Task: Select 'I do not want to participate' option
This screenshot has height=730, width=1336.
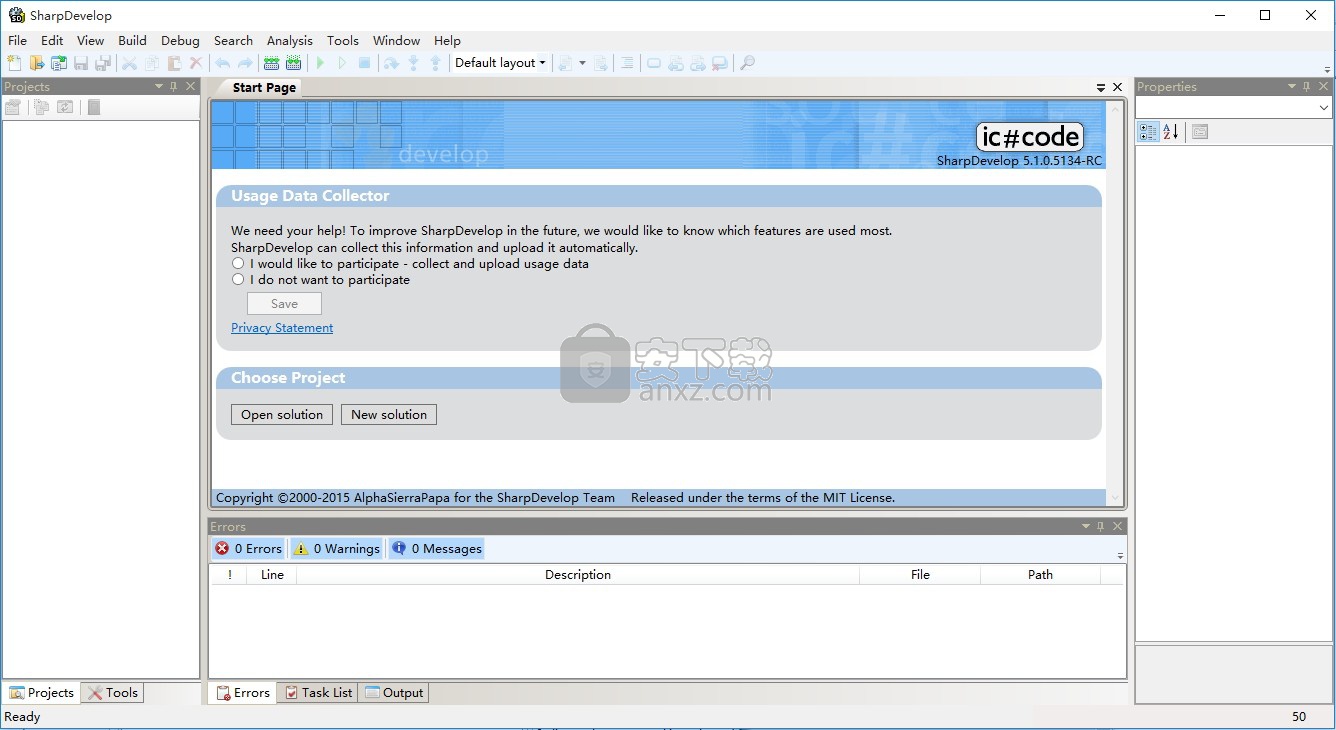Action: click(238, 280)
